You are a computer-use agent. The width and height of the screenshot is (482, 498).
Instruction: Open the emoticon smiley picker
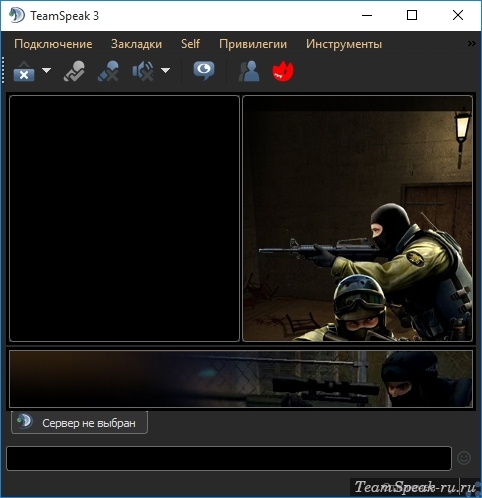464,458
